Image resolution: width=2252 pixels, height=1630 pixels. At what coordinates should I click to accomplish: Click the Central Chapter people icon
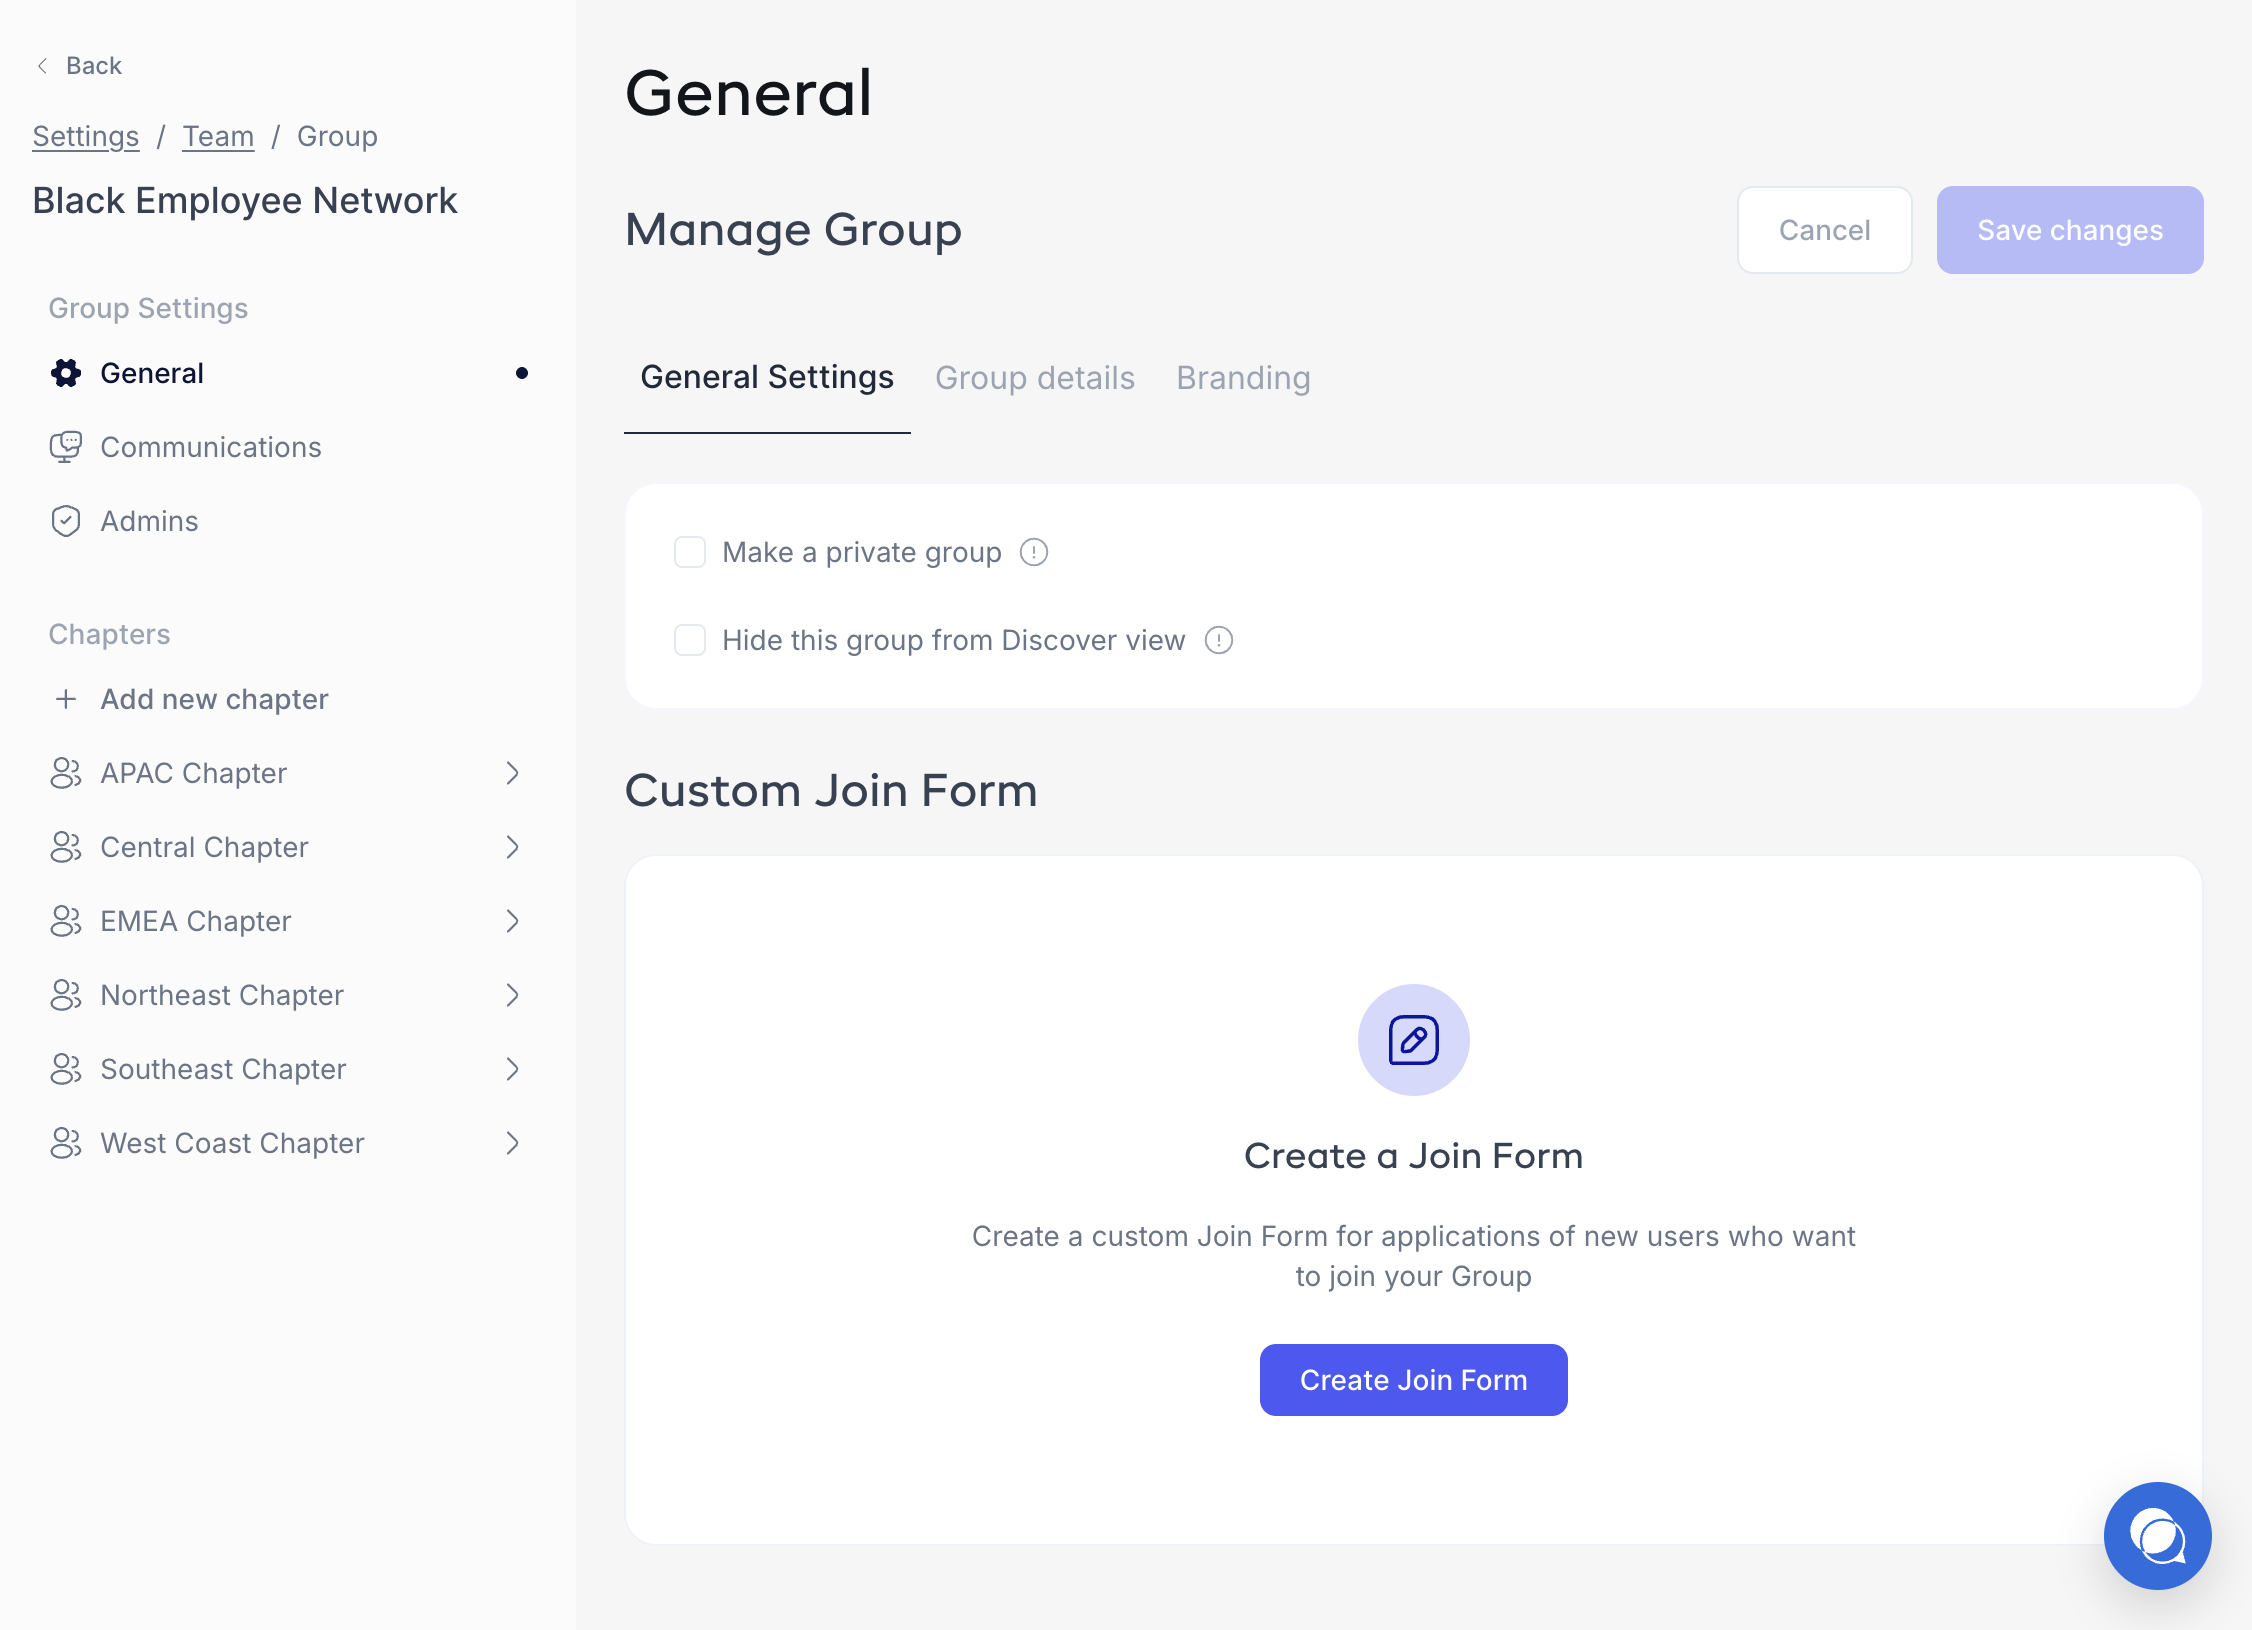(66, 847)
